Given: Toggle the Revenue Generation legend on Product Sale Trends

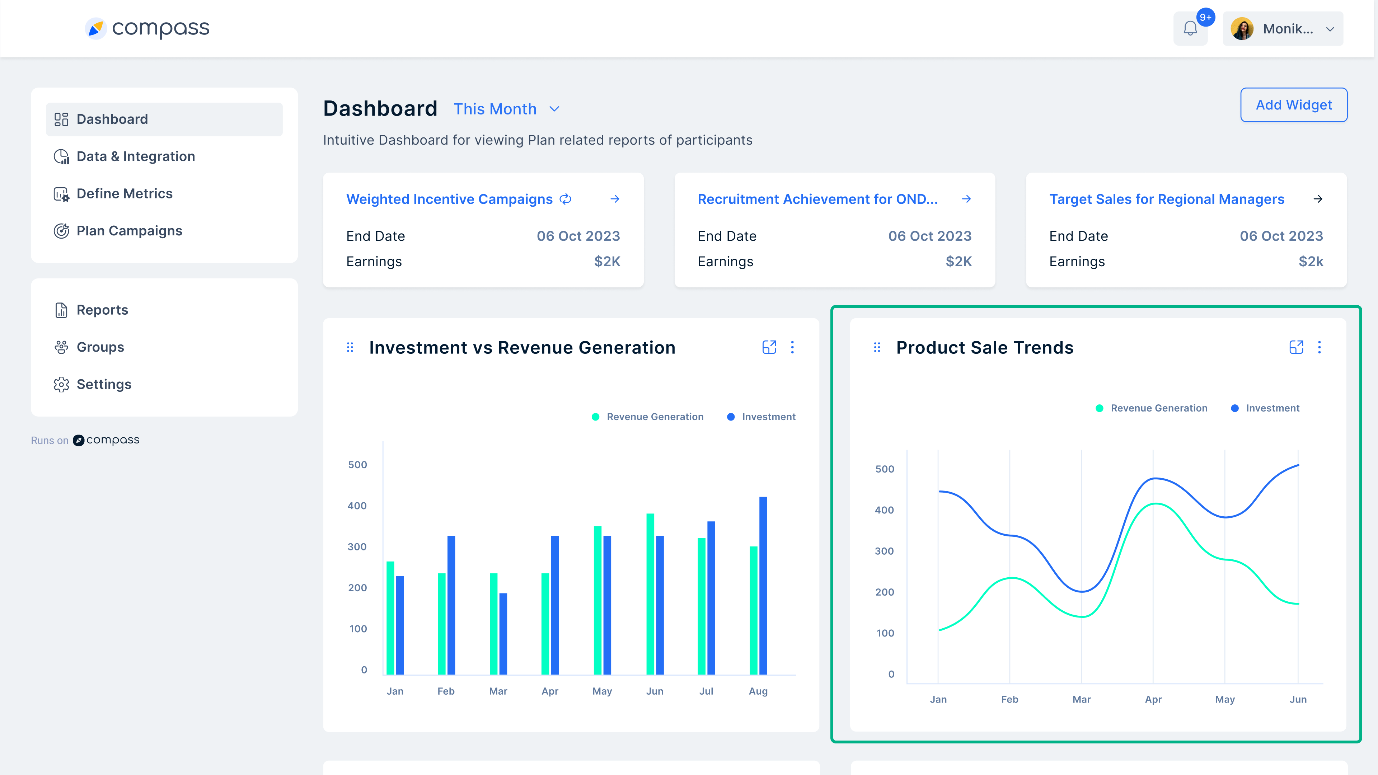Looking at the screenshot, I should [1151, 408].
